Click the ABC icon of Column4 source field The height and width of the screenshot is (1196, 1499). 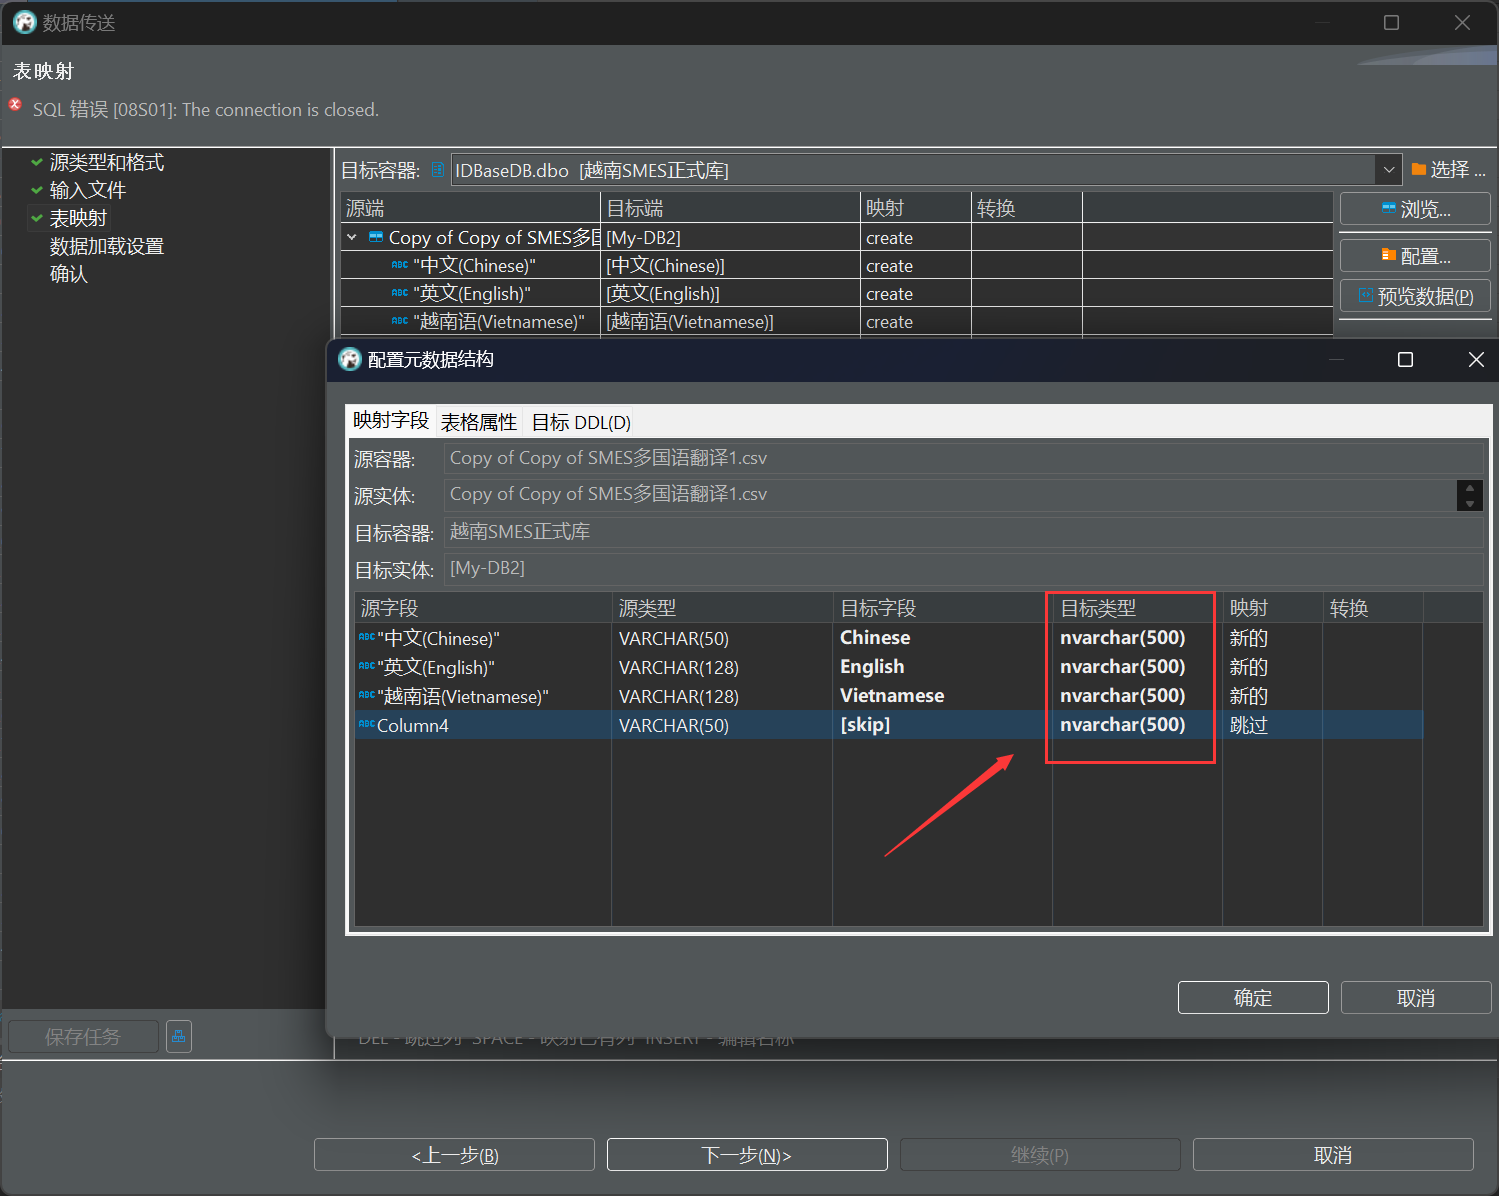(x=366, y=724)
